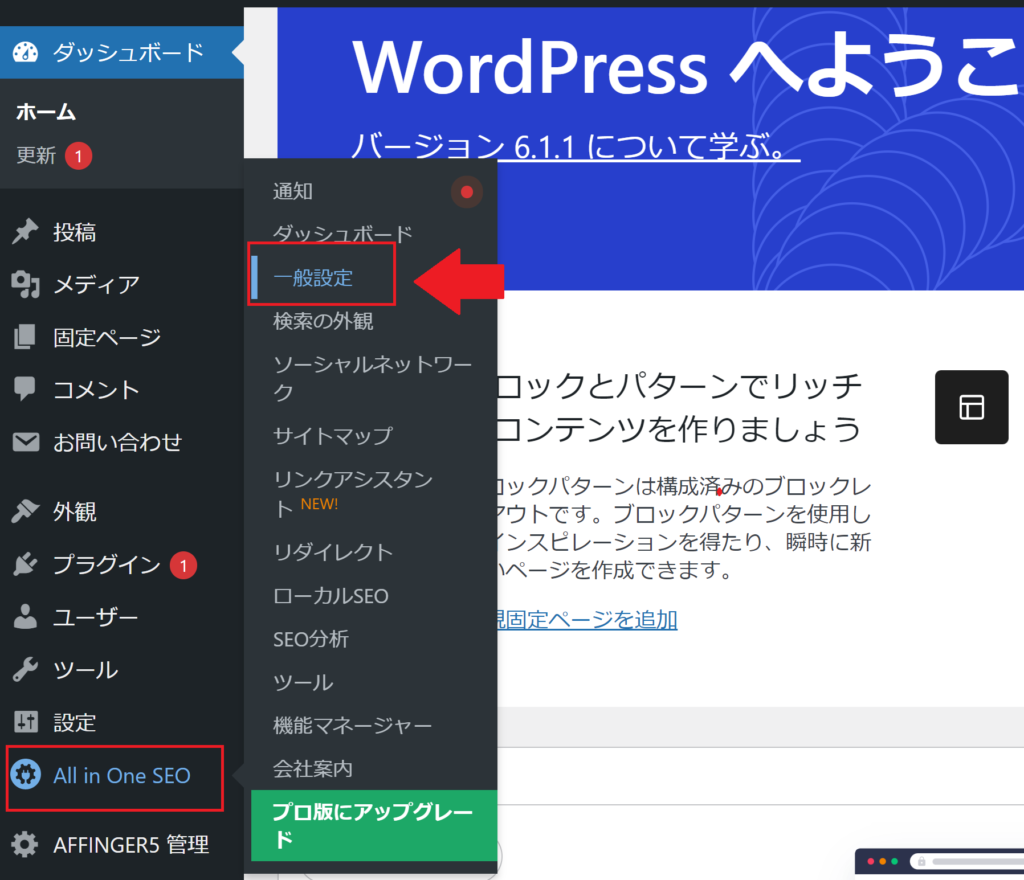Open ダッシュボード in the left sidebar
This screenshot has height=880, width=1024.
(121, 52)
